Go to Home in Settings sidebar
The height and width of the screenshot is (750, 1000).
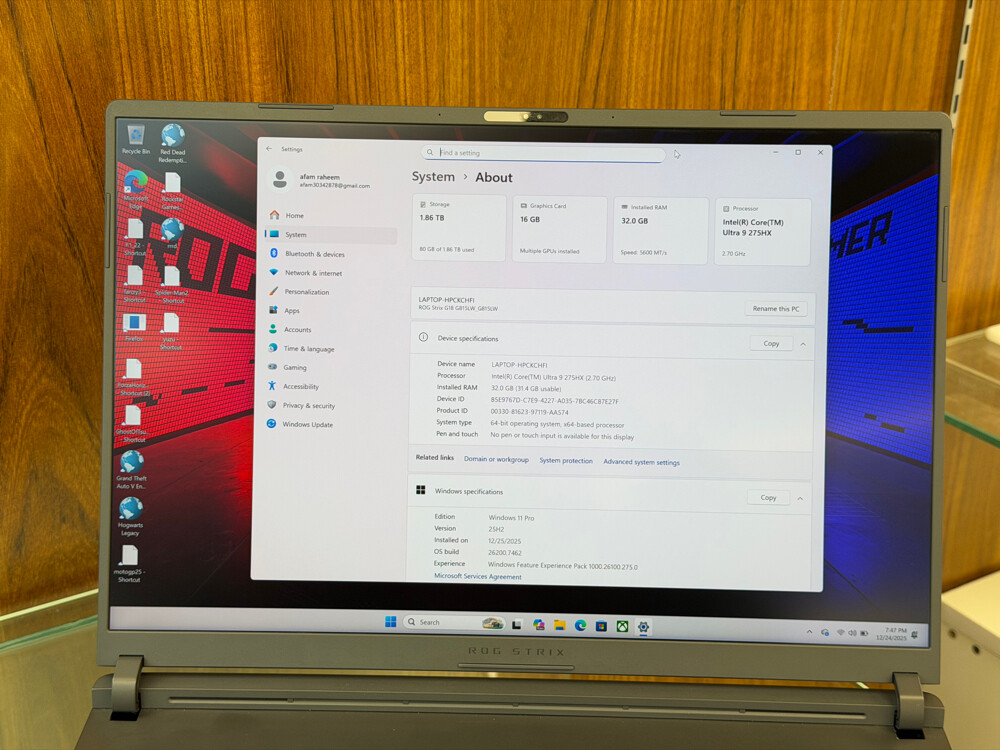point(331,216)
